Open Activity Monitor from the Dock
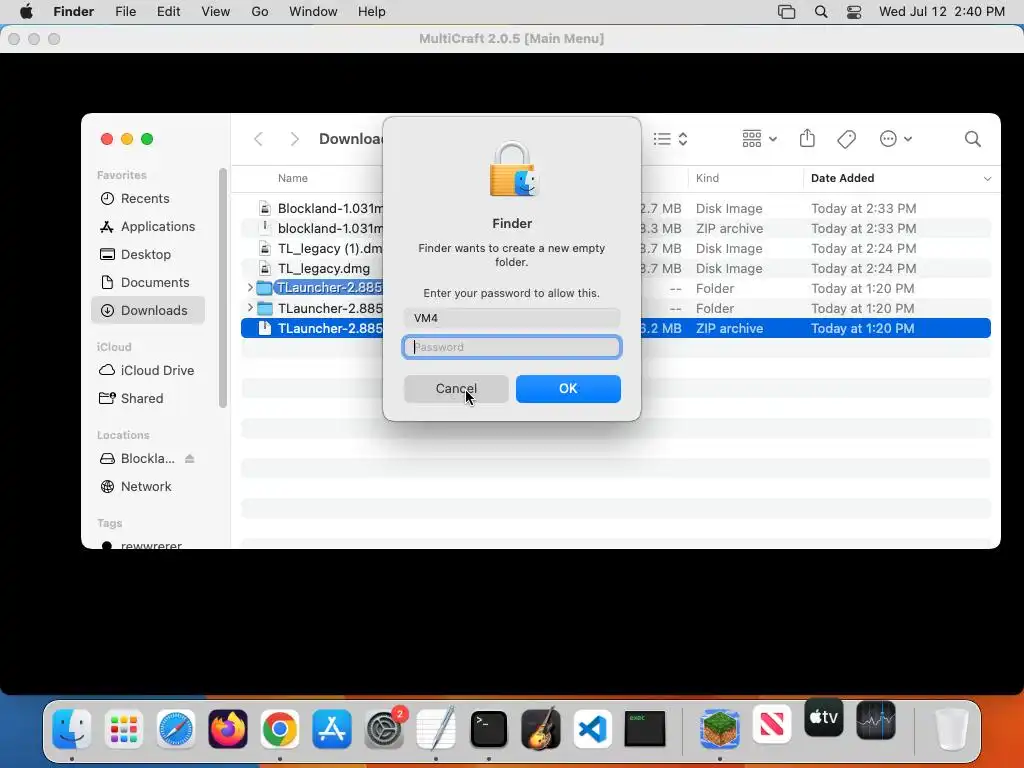 (x=876, y=720)
